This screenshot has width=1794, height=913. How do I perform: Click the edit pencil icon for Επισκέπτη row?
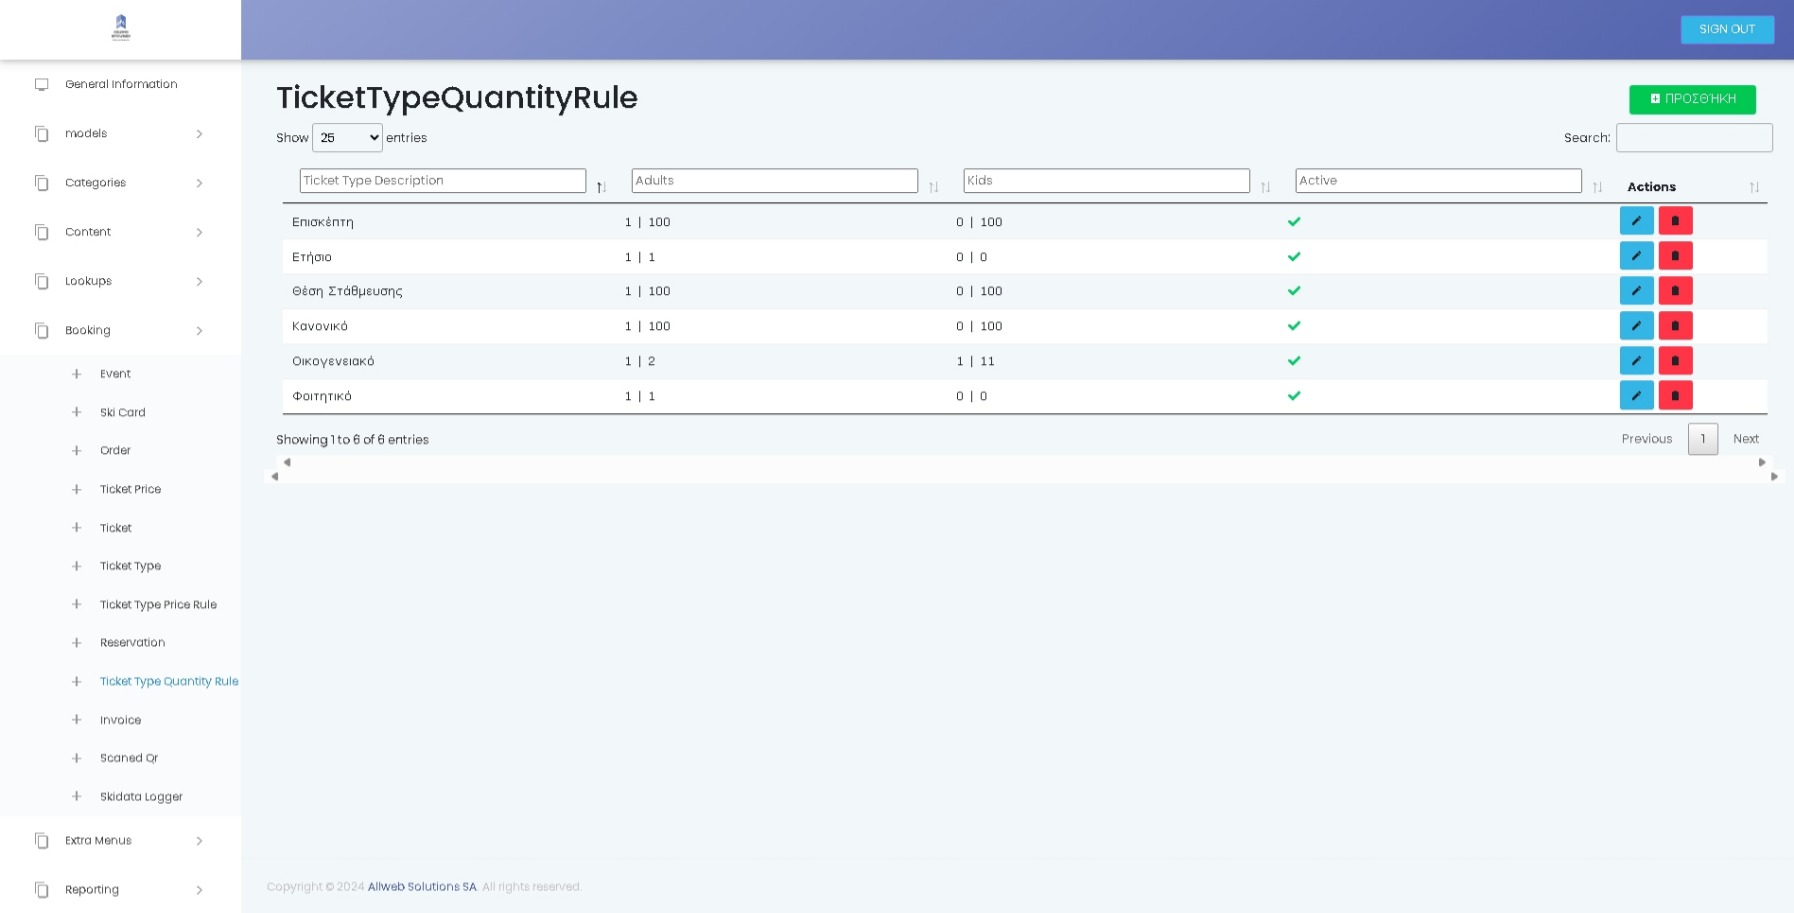pos(1636,221)
